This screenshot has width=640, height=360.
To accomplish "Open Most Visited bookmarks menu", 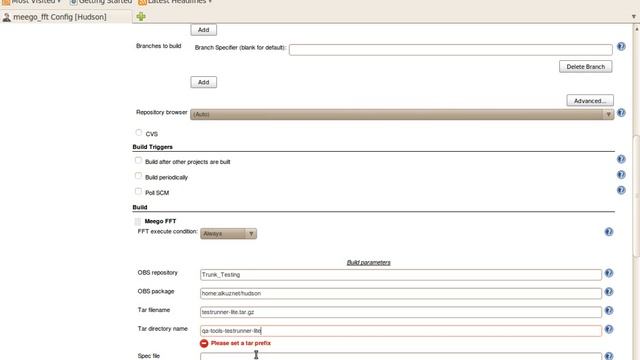I will [32, 2].
